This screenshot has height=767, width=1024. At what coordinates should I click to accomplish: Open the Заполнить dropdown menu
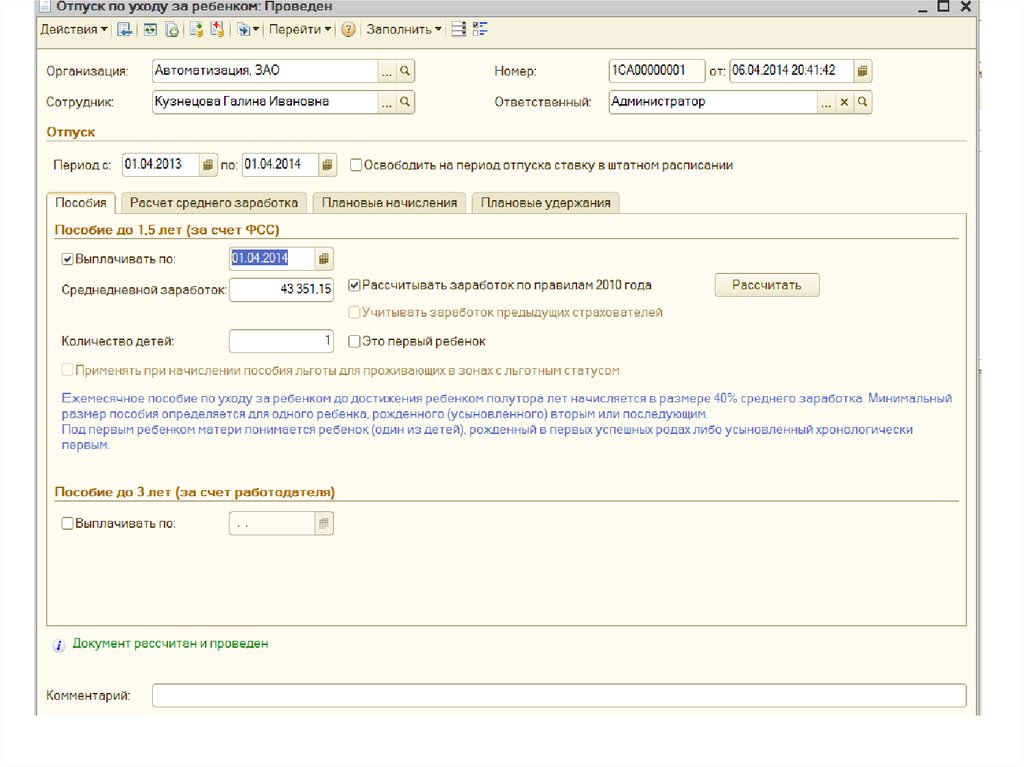click(x=404, y=29)
